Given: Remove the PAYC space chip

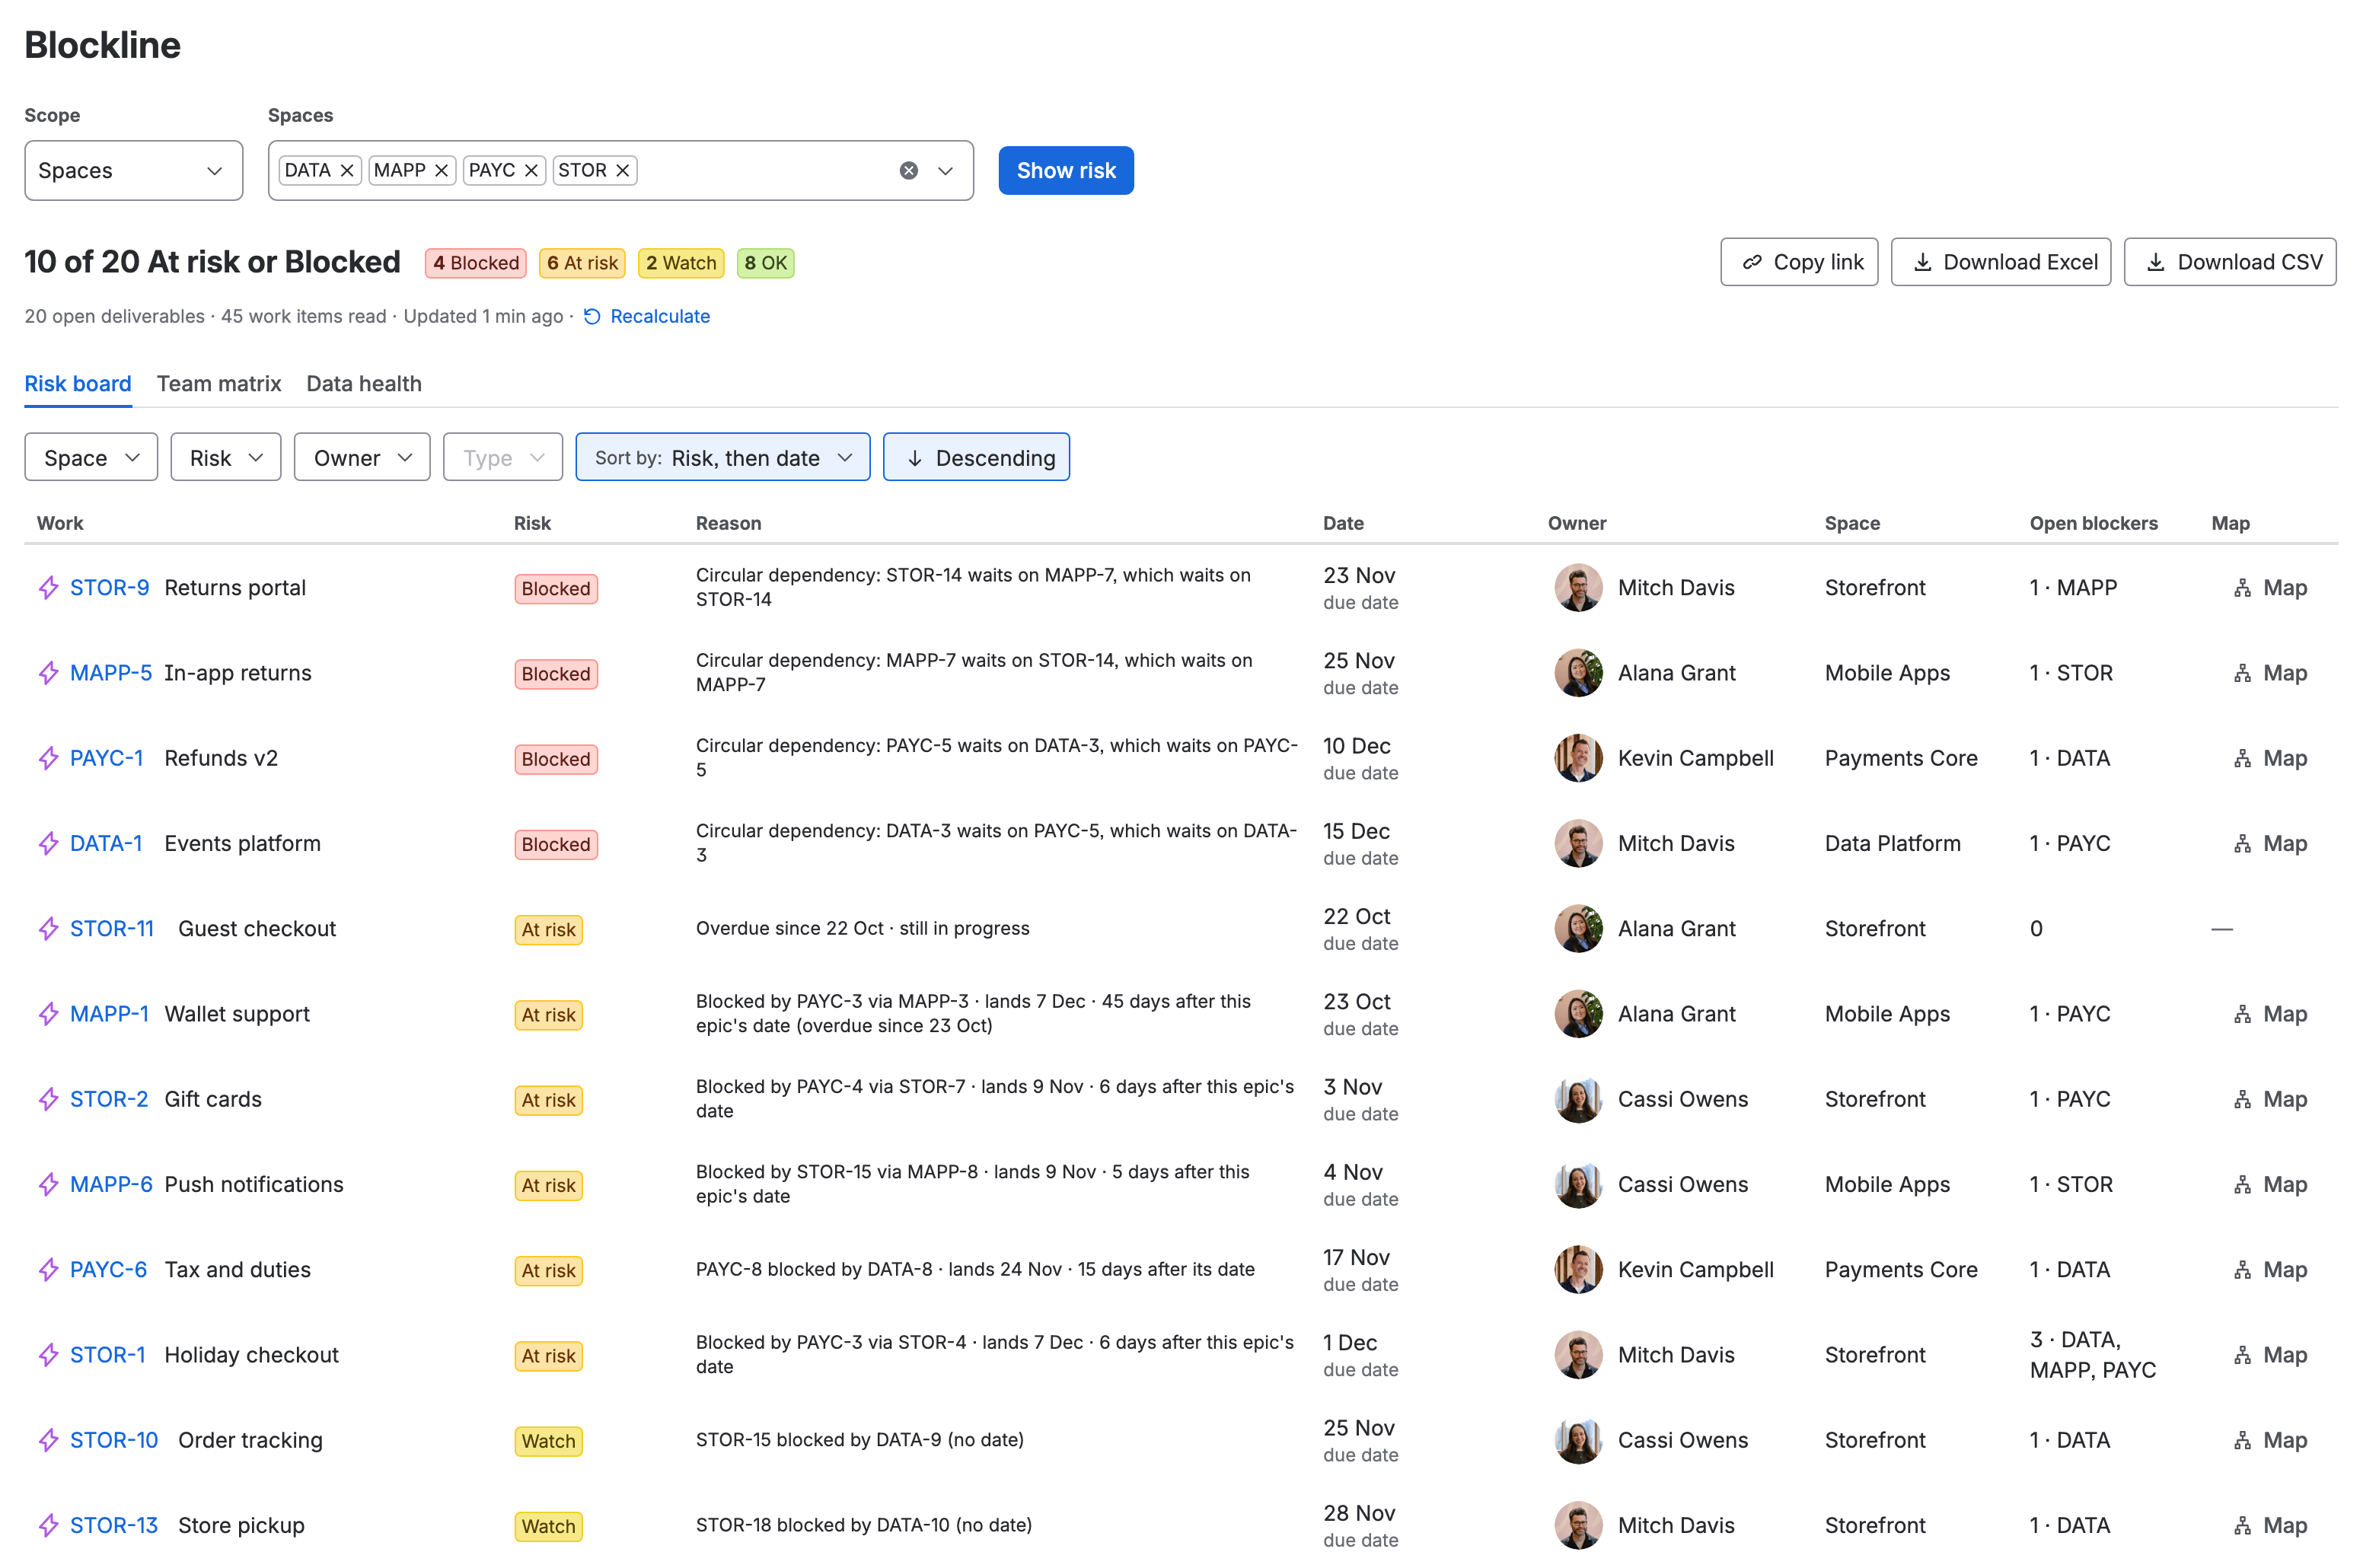Looking at the screenshot, I should 531,170.
